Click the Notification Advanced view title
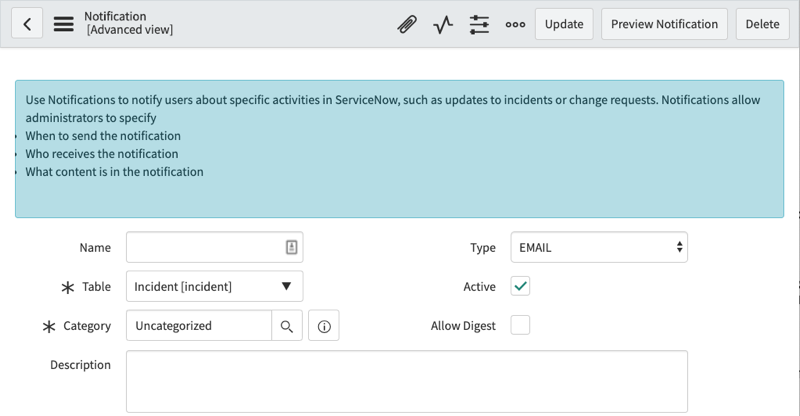The width and height of the screenshot is (800, 416). [x=129, y=23]
